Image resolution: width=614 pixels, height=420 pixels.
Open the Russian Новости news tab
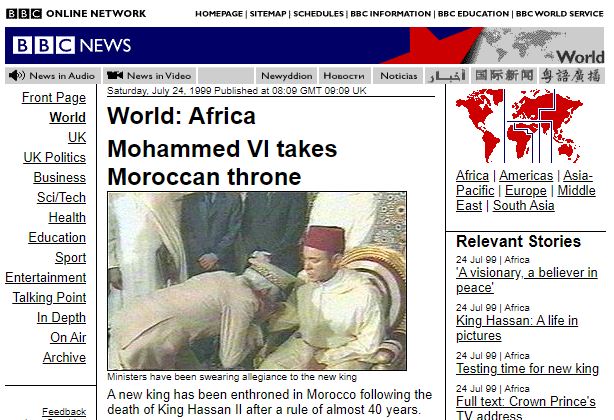point(344,76)
